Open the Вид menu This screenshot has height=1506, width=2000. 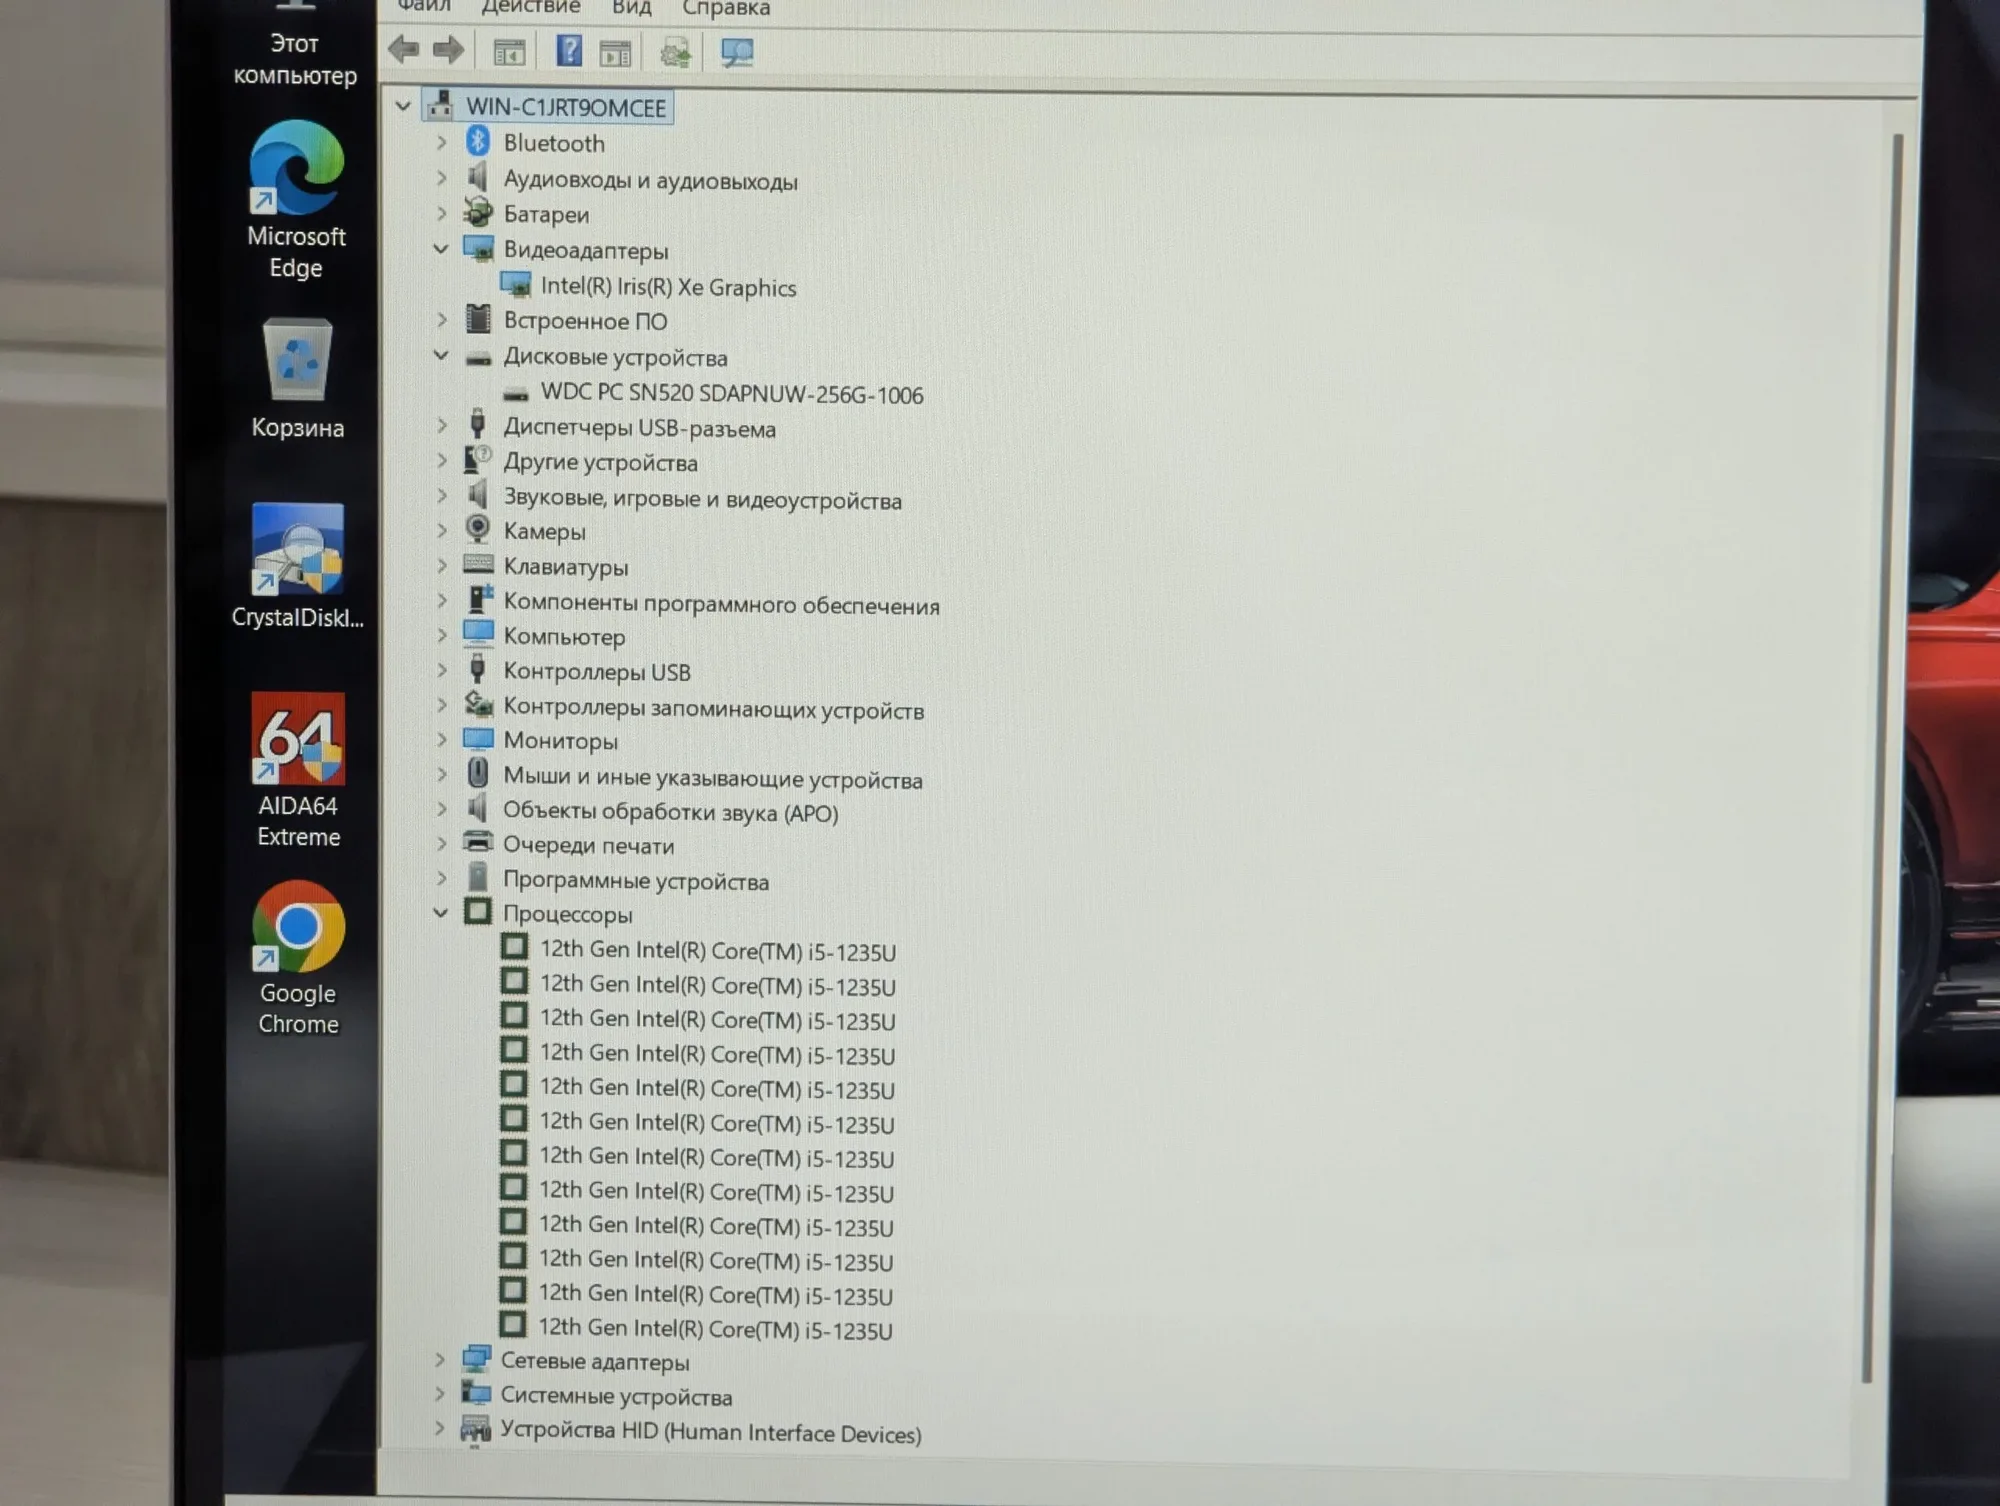pos(631,8)
